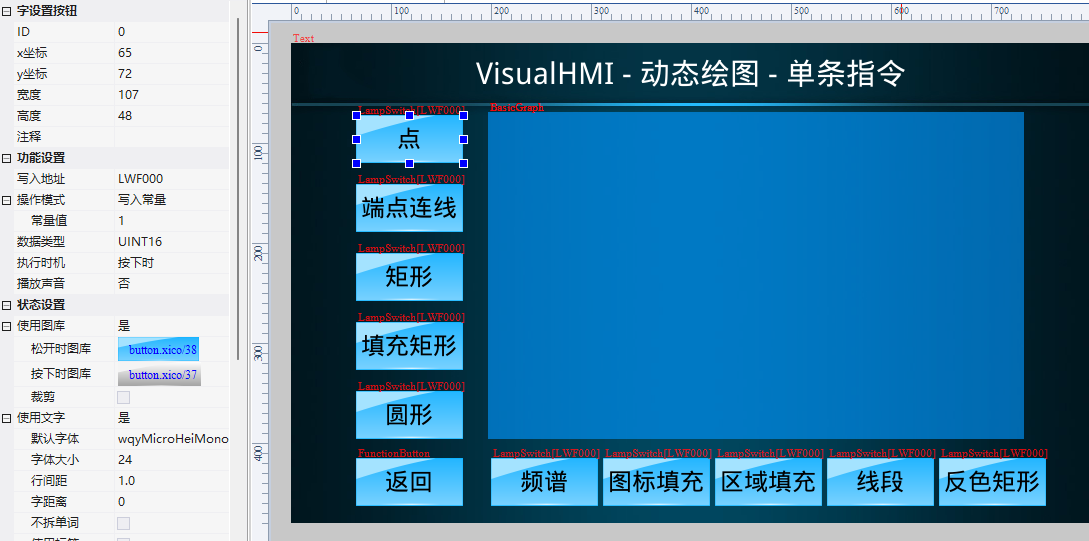1089x541 pixels.
Task: Select the 填充矩形 button on canvas
Action: pyautogui.click(x=409, y=345)
